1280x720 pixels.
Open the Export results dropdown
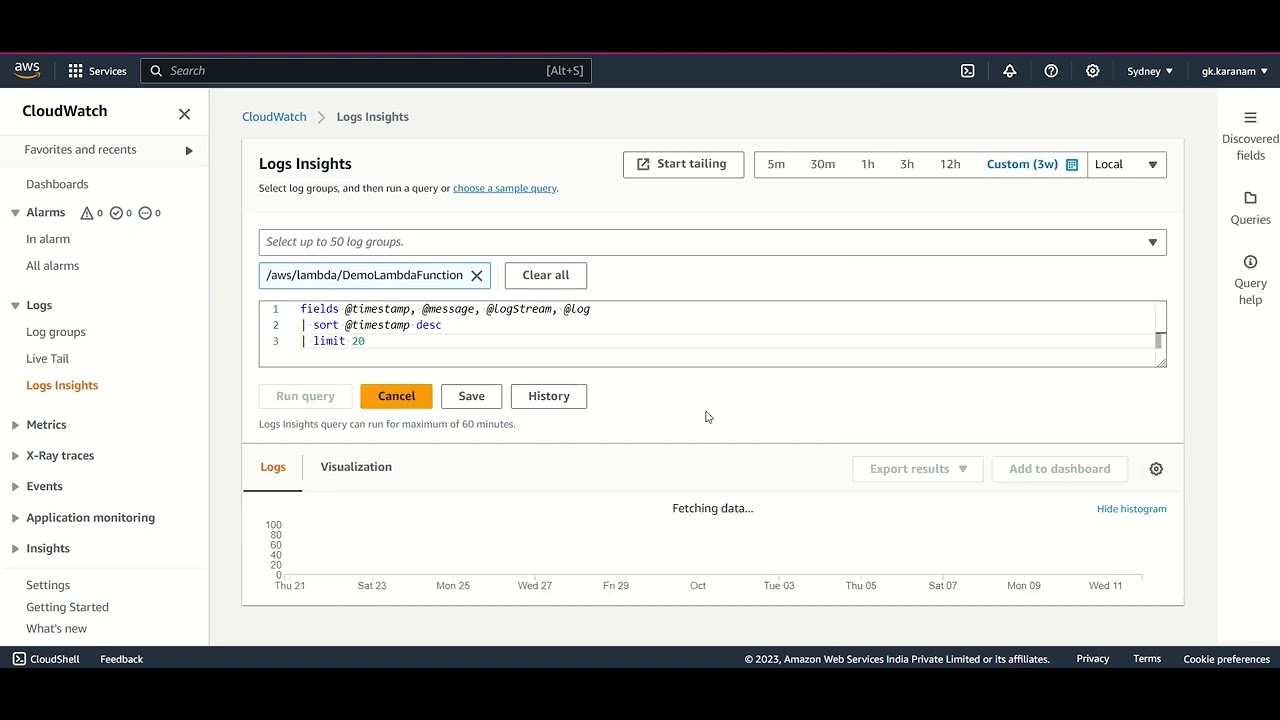pyautogui.click(x=918, y=469)
